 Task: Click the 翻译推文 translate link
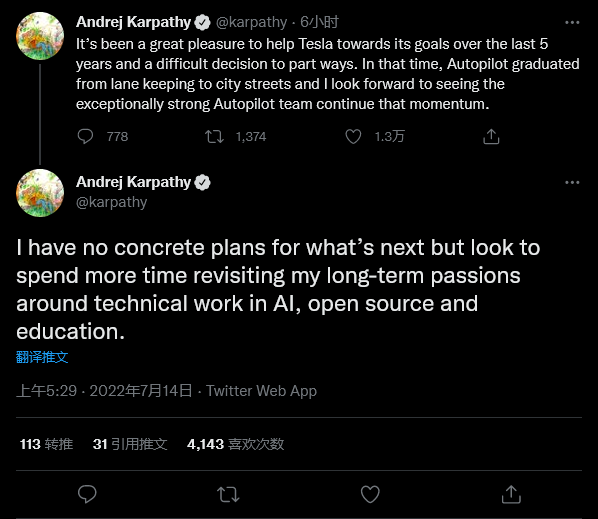click(42, 357)
